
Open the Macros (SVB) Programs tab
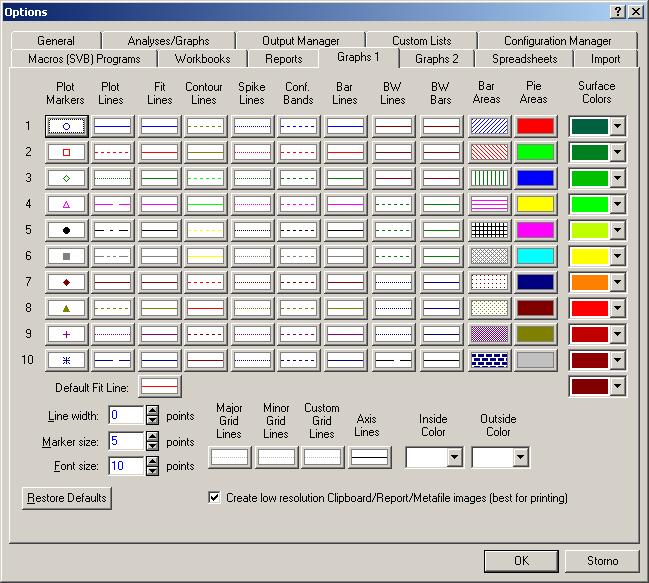(x=84, y=59)
